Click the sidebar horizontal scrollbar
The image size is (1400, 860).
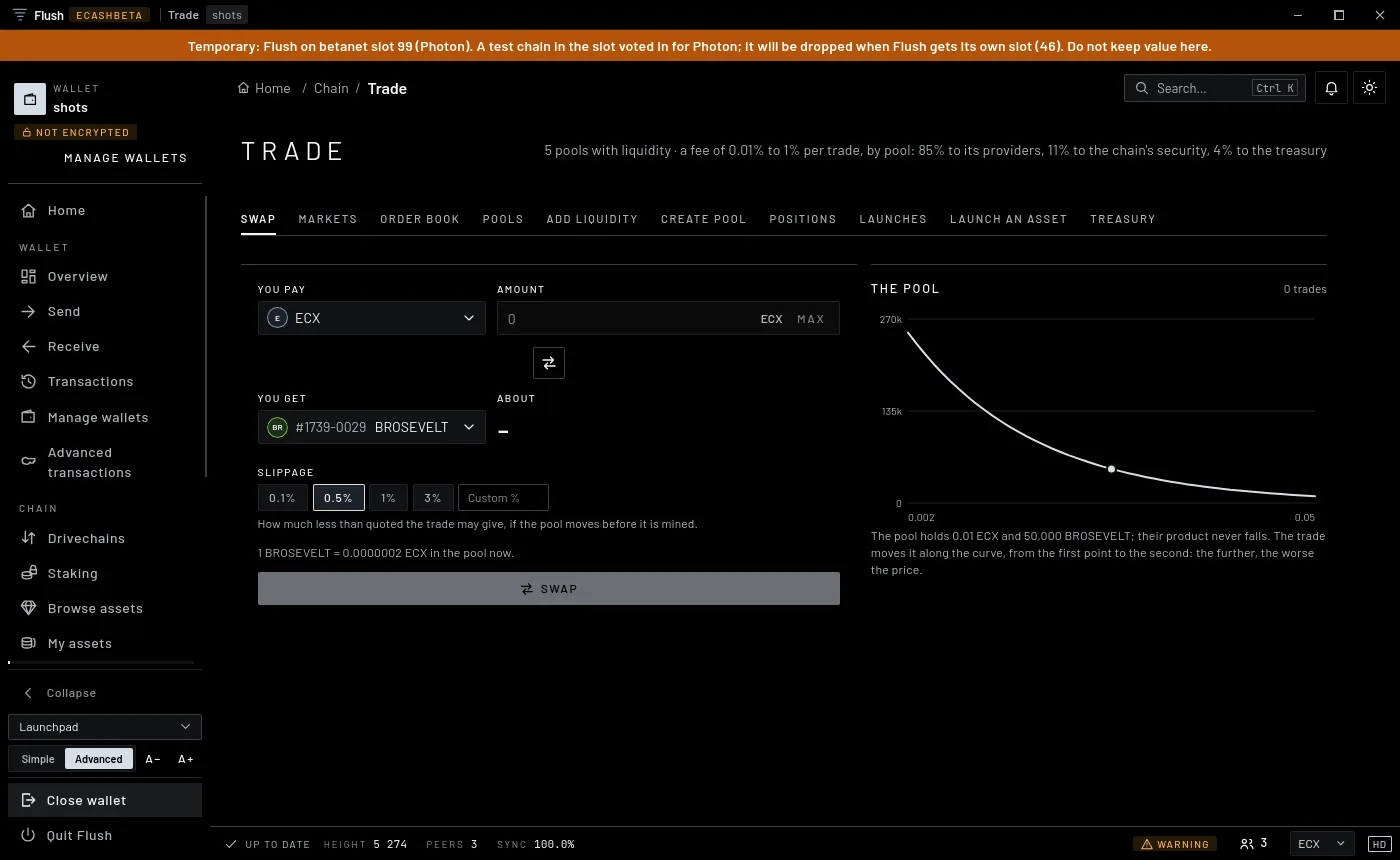tap(102, 663)
